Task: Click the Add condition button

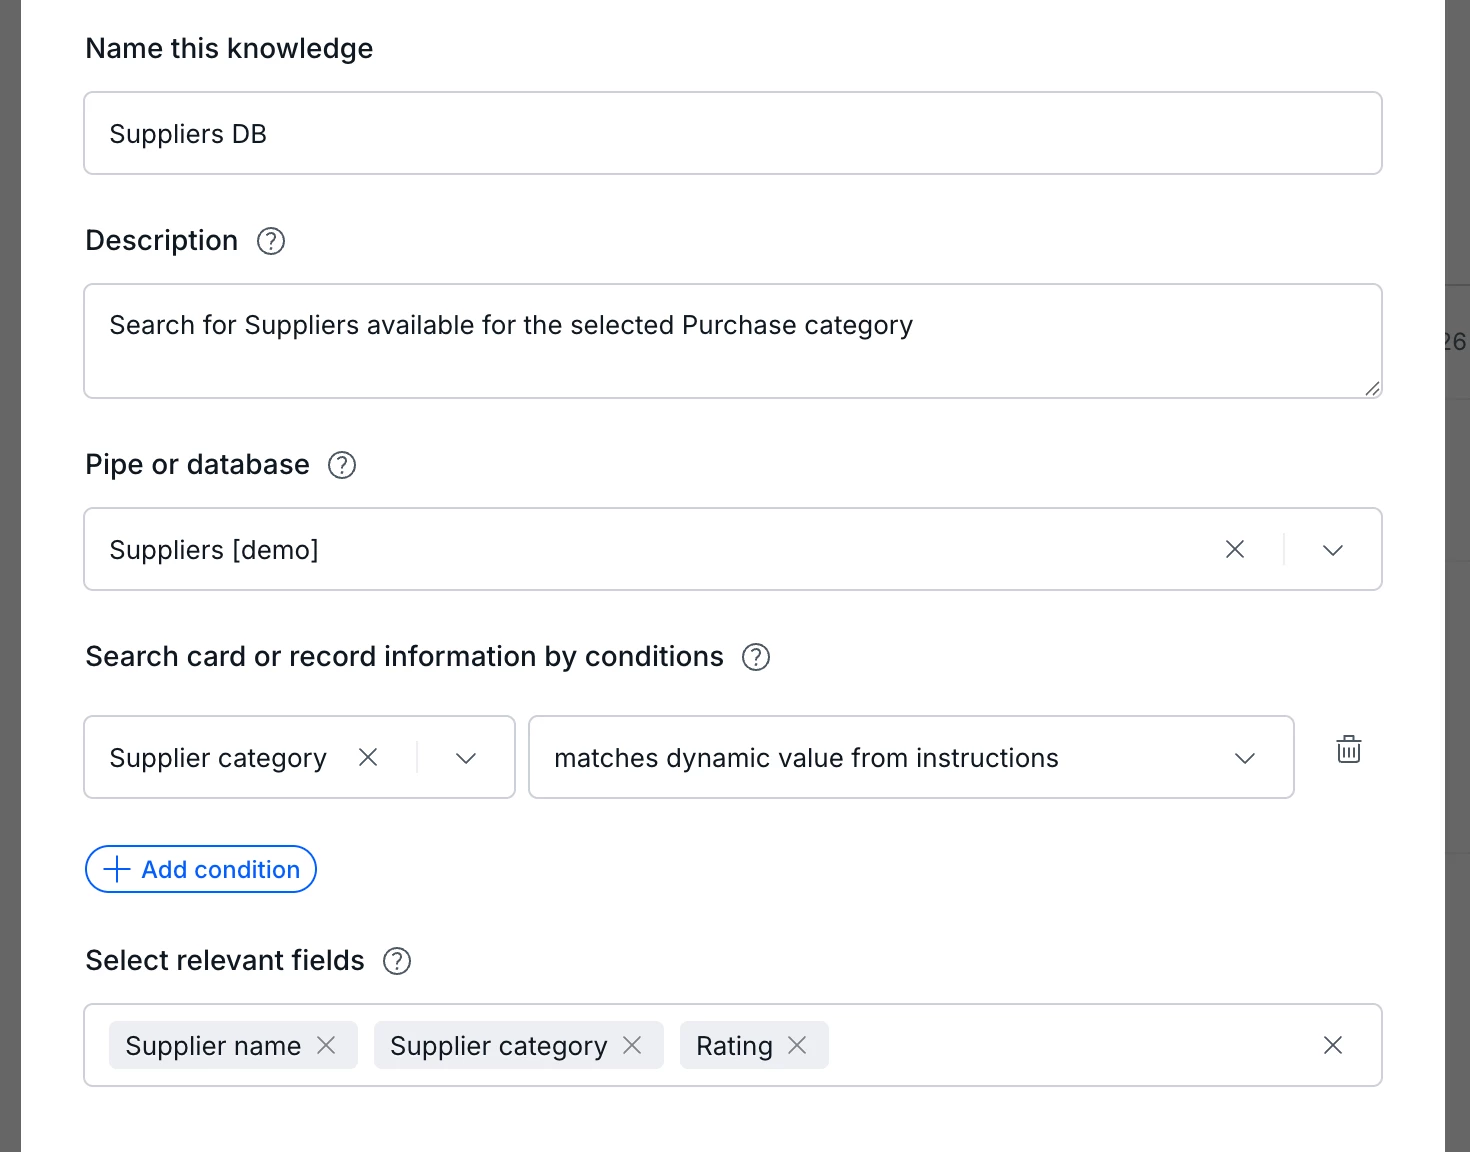Action: [201, 869]
